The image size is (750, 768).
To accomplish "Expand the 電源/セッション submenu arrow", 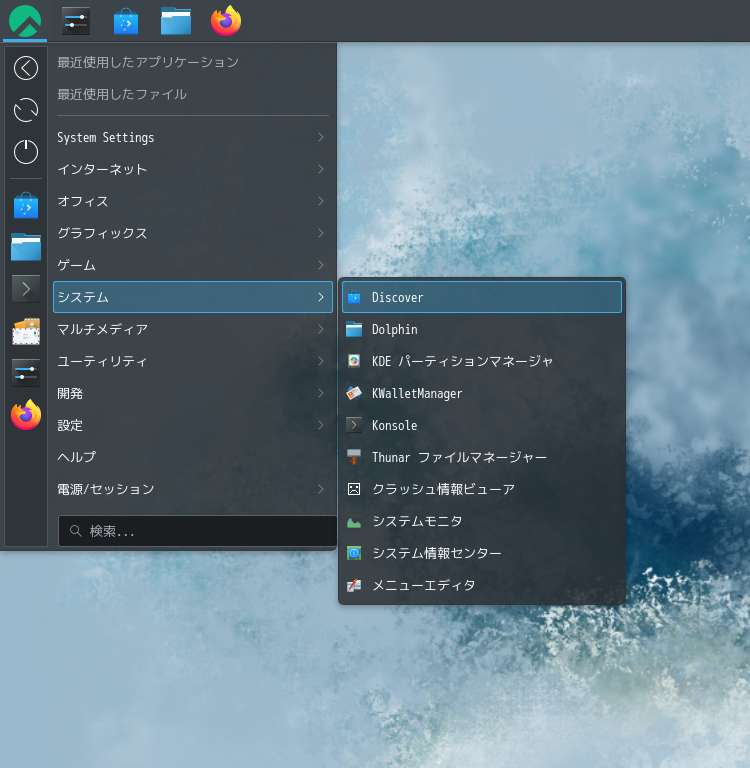I will point(321,489).
